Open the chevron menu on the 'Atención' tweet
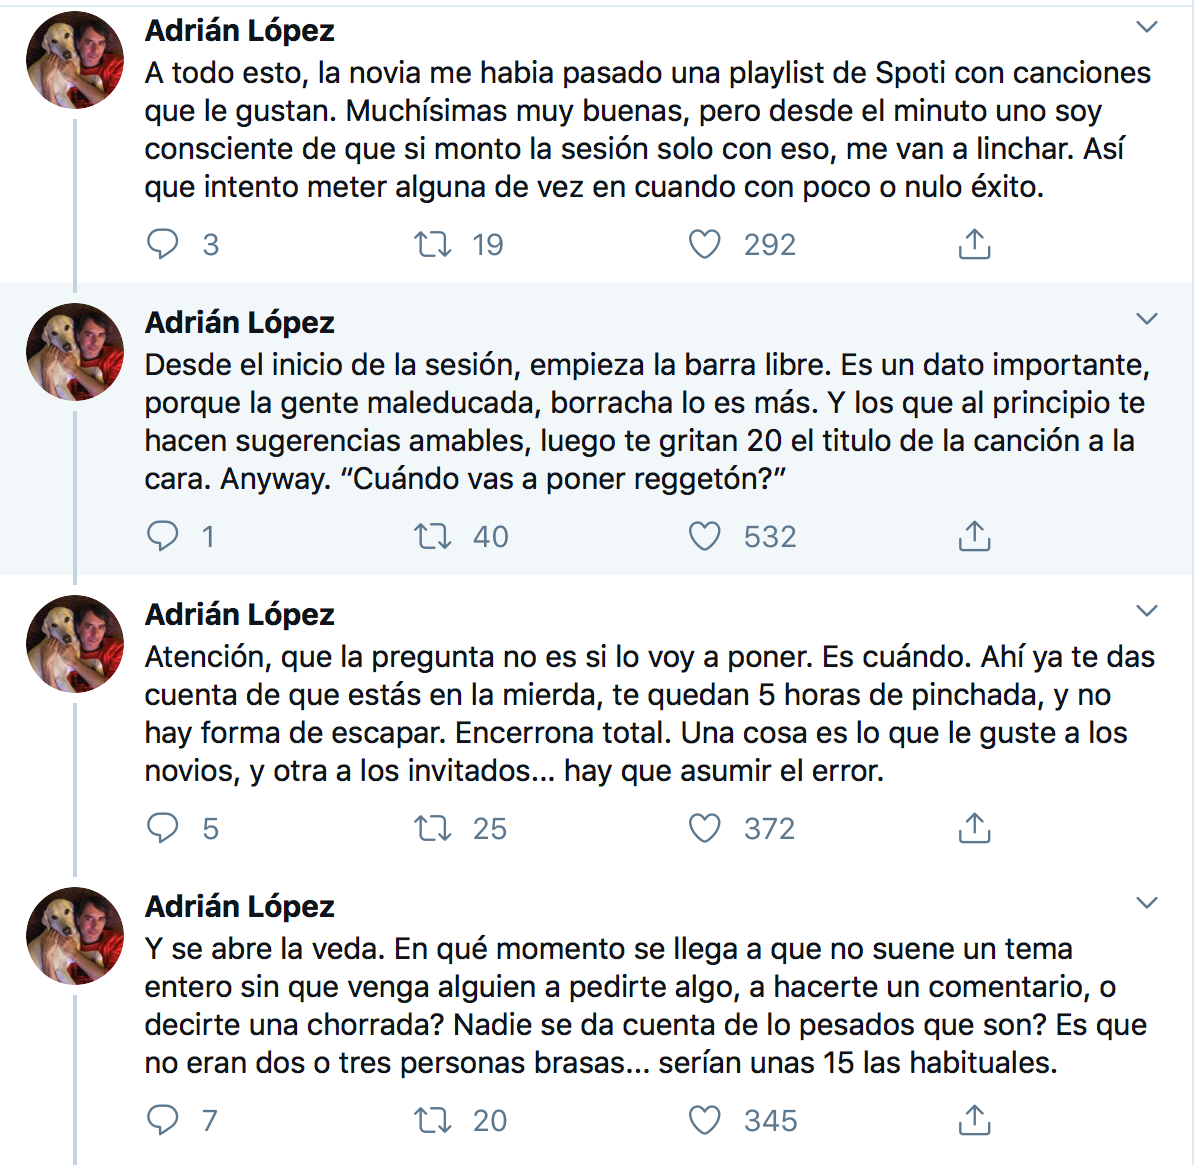 [1147, 611]
